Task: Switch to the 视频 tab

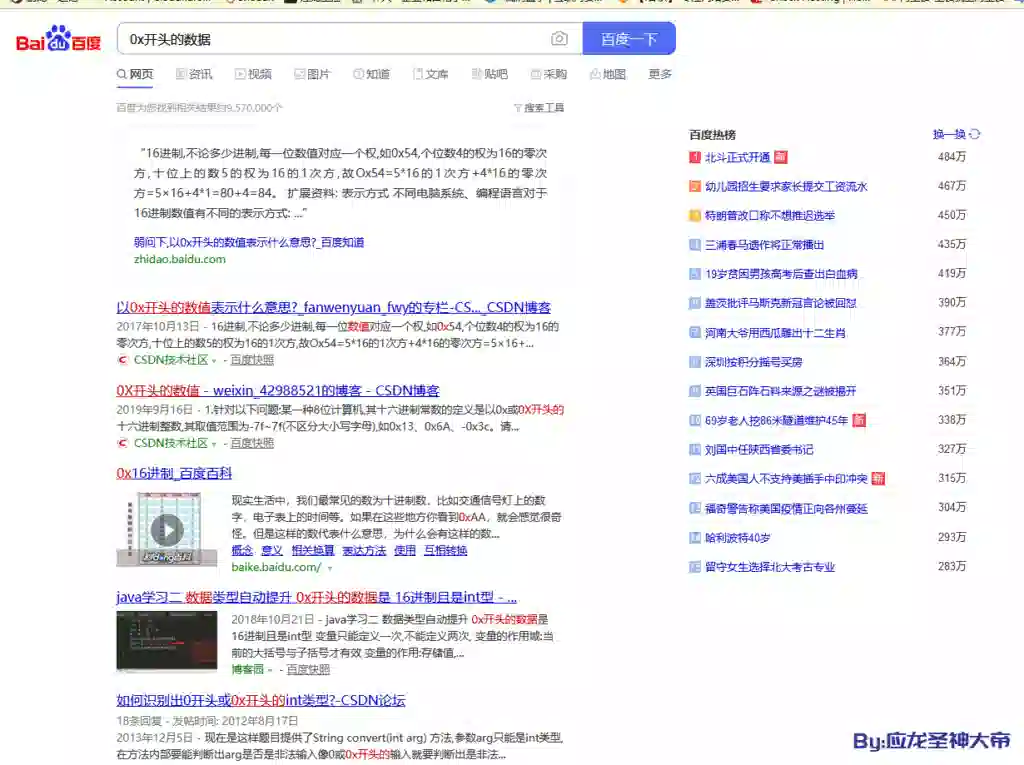Action: pyautogui.click(x=253, y=74)
